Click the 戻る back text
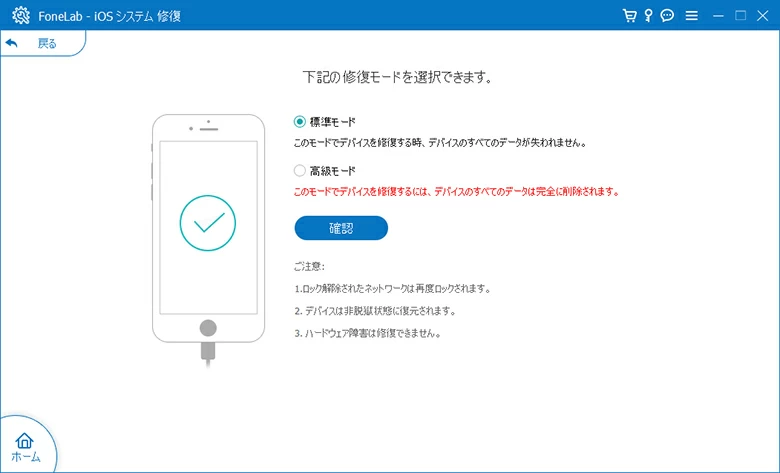780x473 pixels. [47, 44]
